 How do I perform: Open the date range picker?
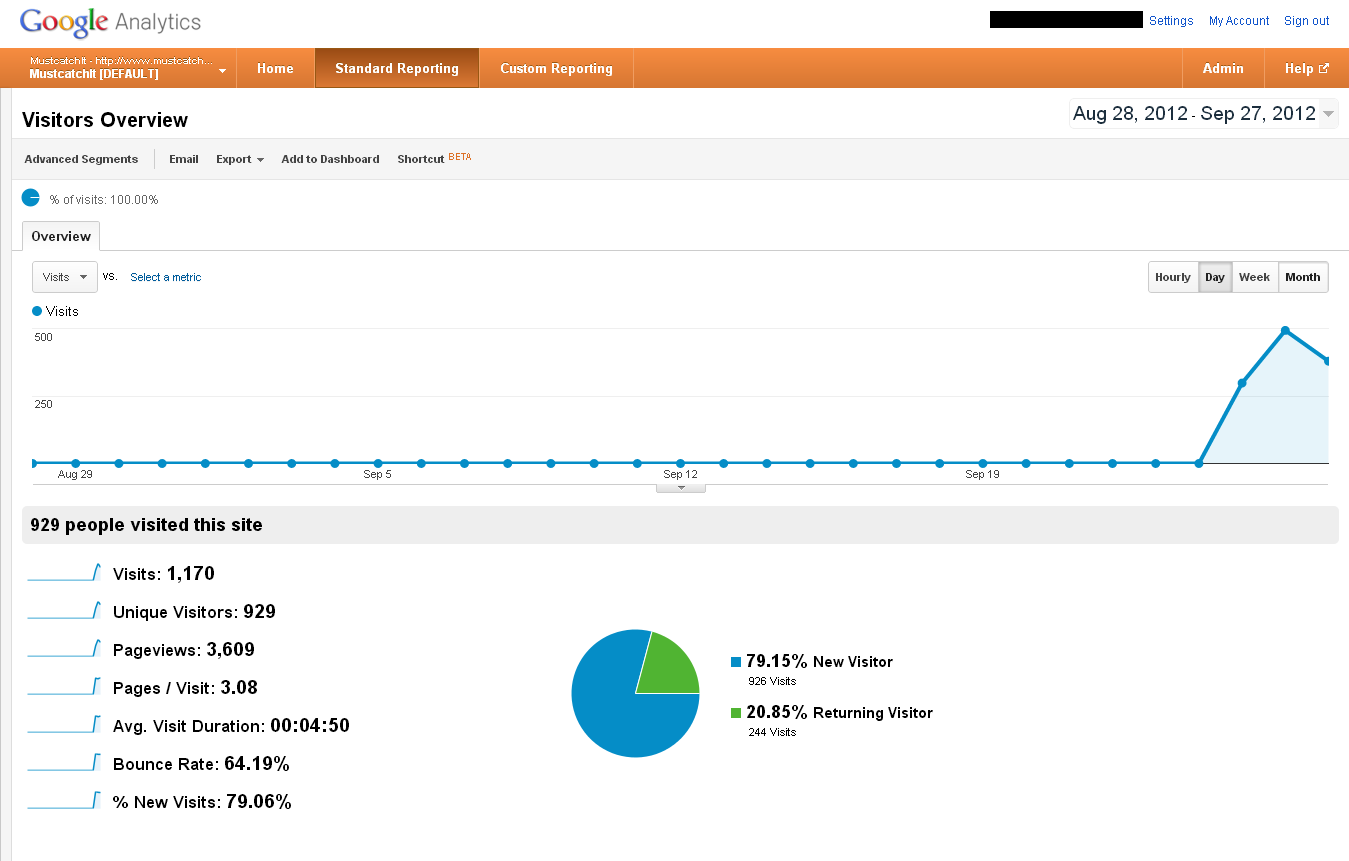[x=1203, y=114]
